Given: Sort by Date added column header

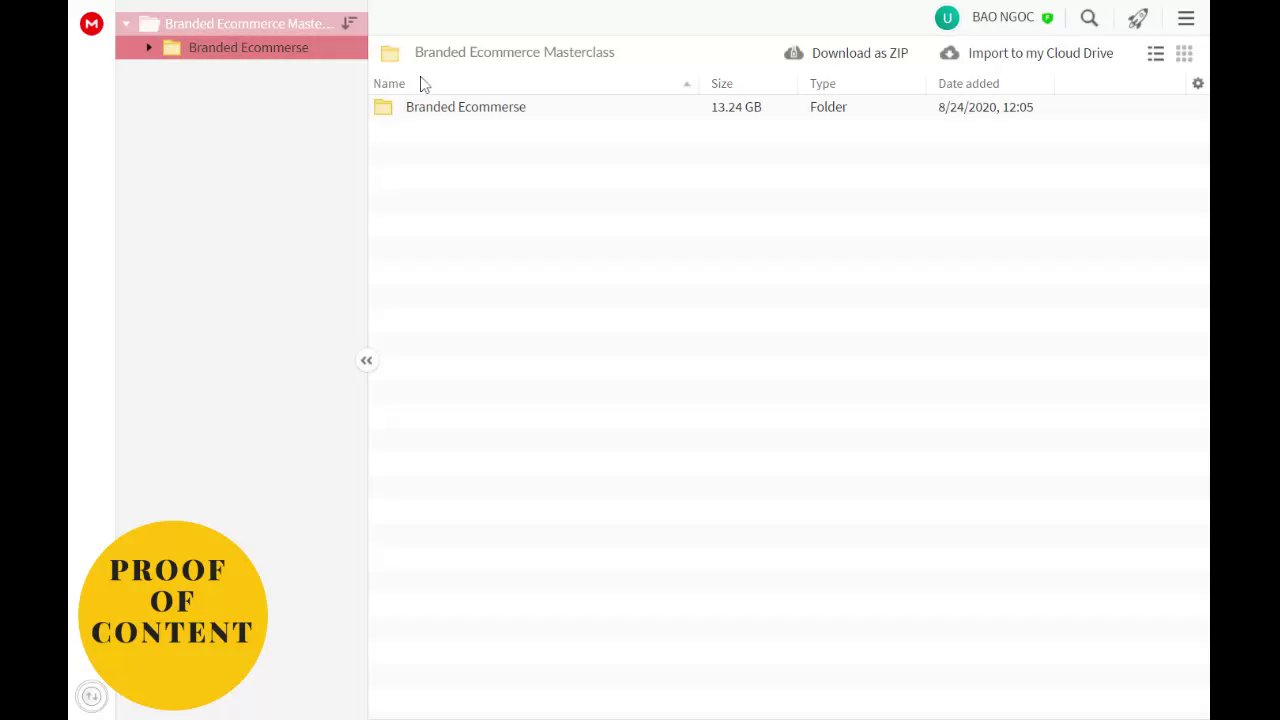Looking at the screenshot, I should tap(969, 84).
